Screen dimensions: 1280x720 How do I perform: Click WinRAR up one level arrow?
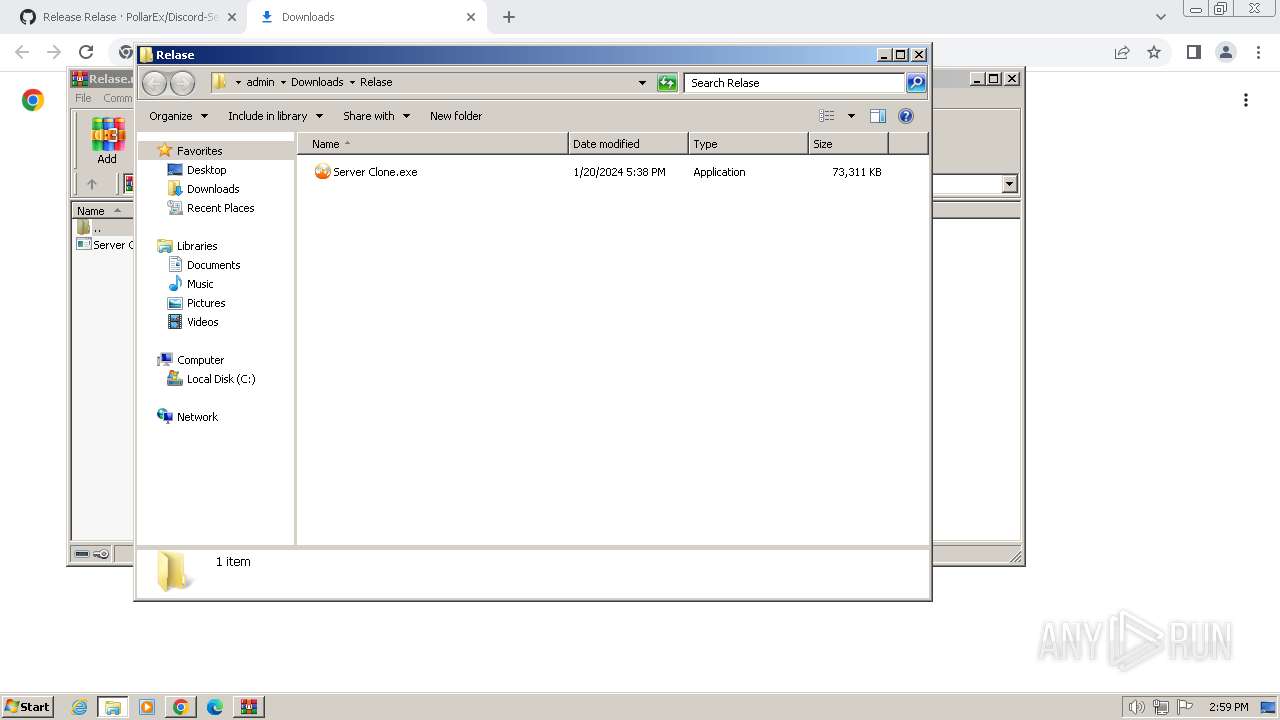[92, 184]
